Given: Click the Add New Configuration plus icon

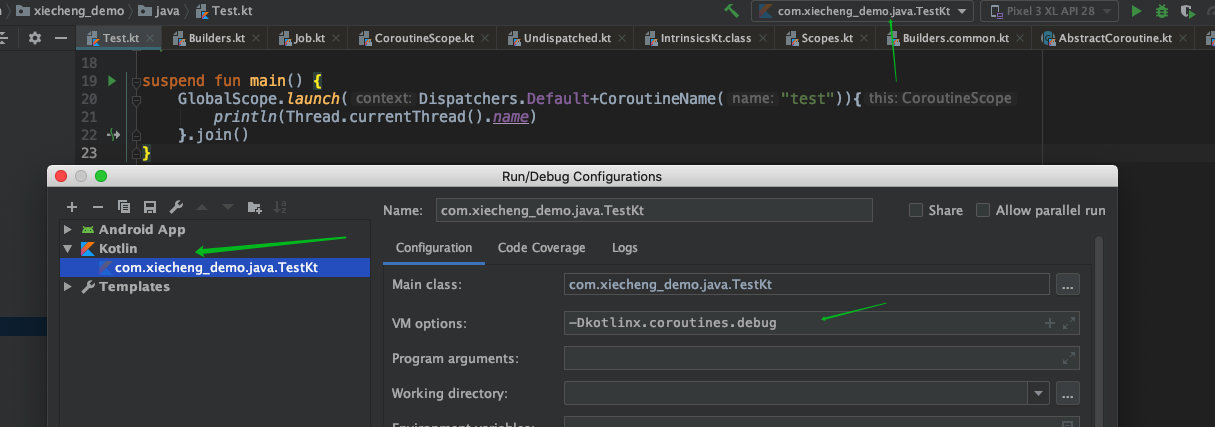Looking at the screenshot, I should coord(72,207).
